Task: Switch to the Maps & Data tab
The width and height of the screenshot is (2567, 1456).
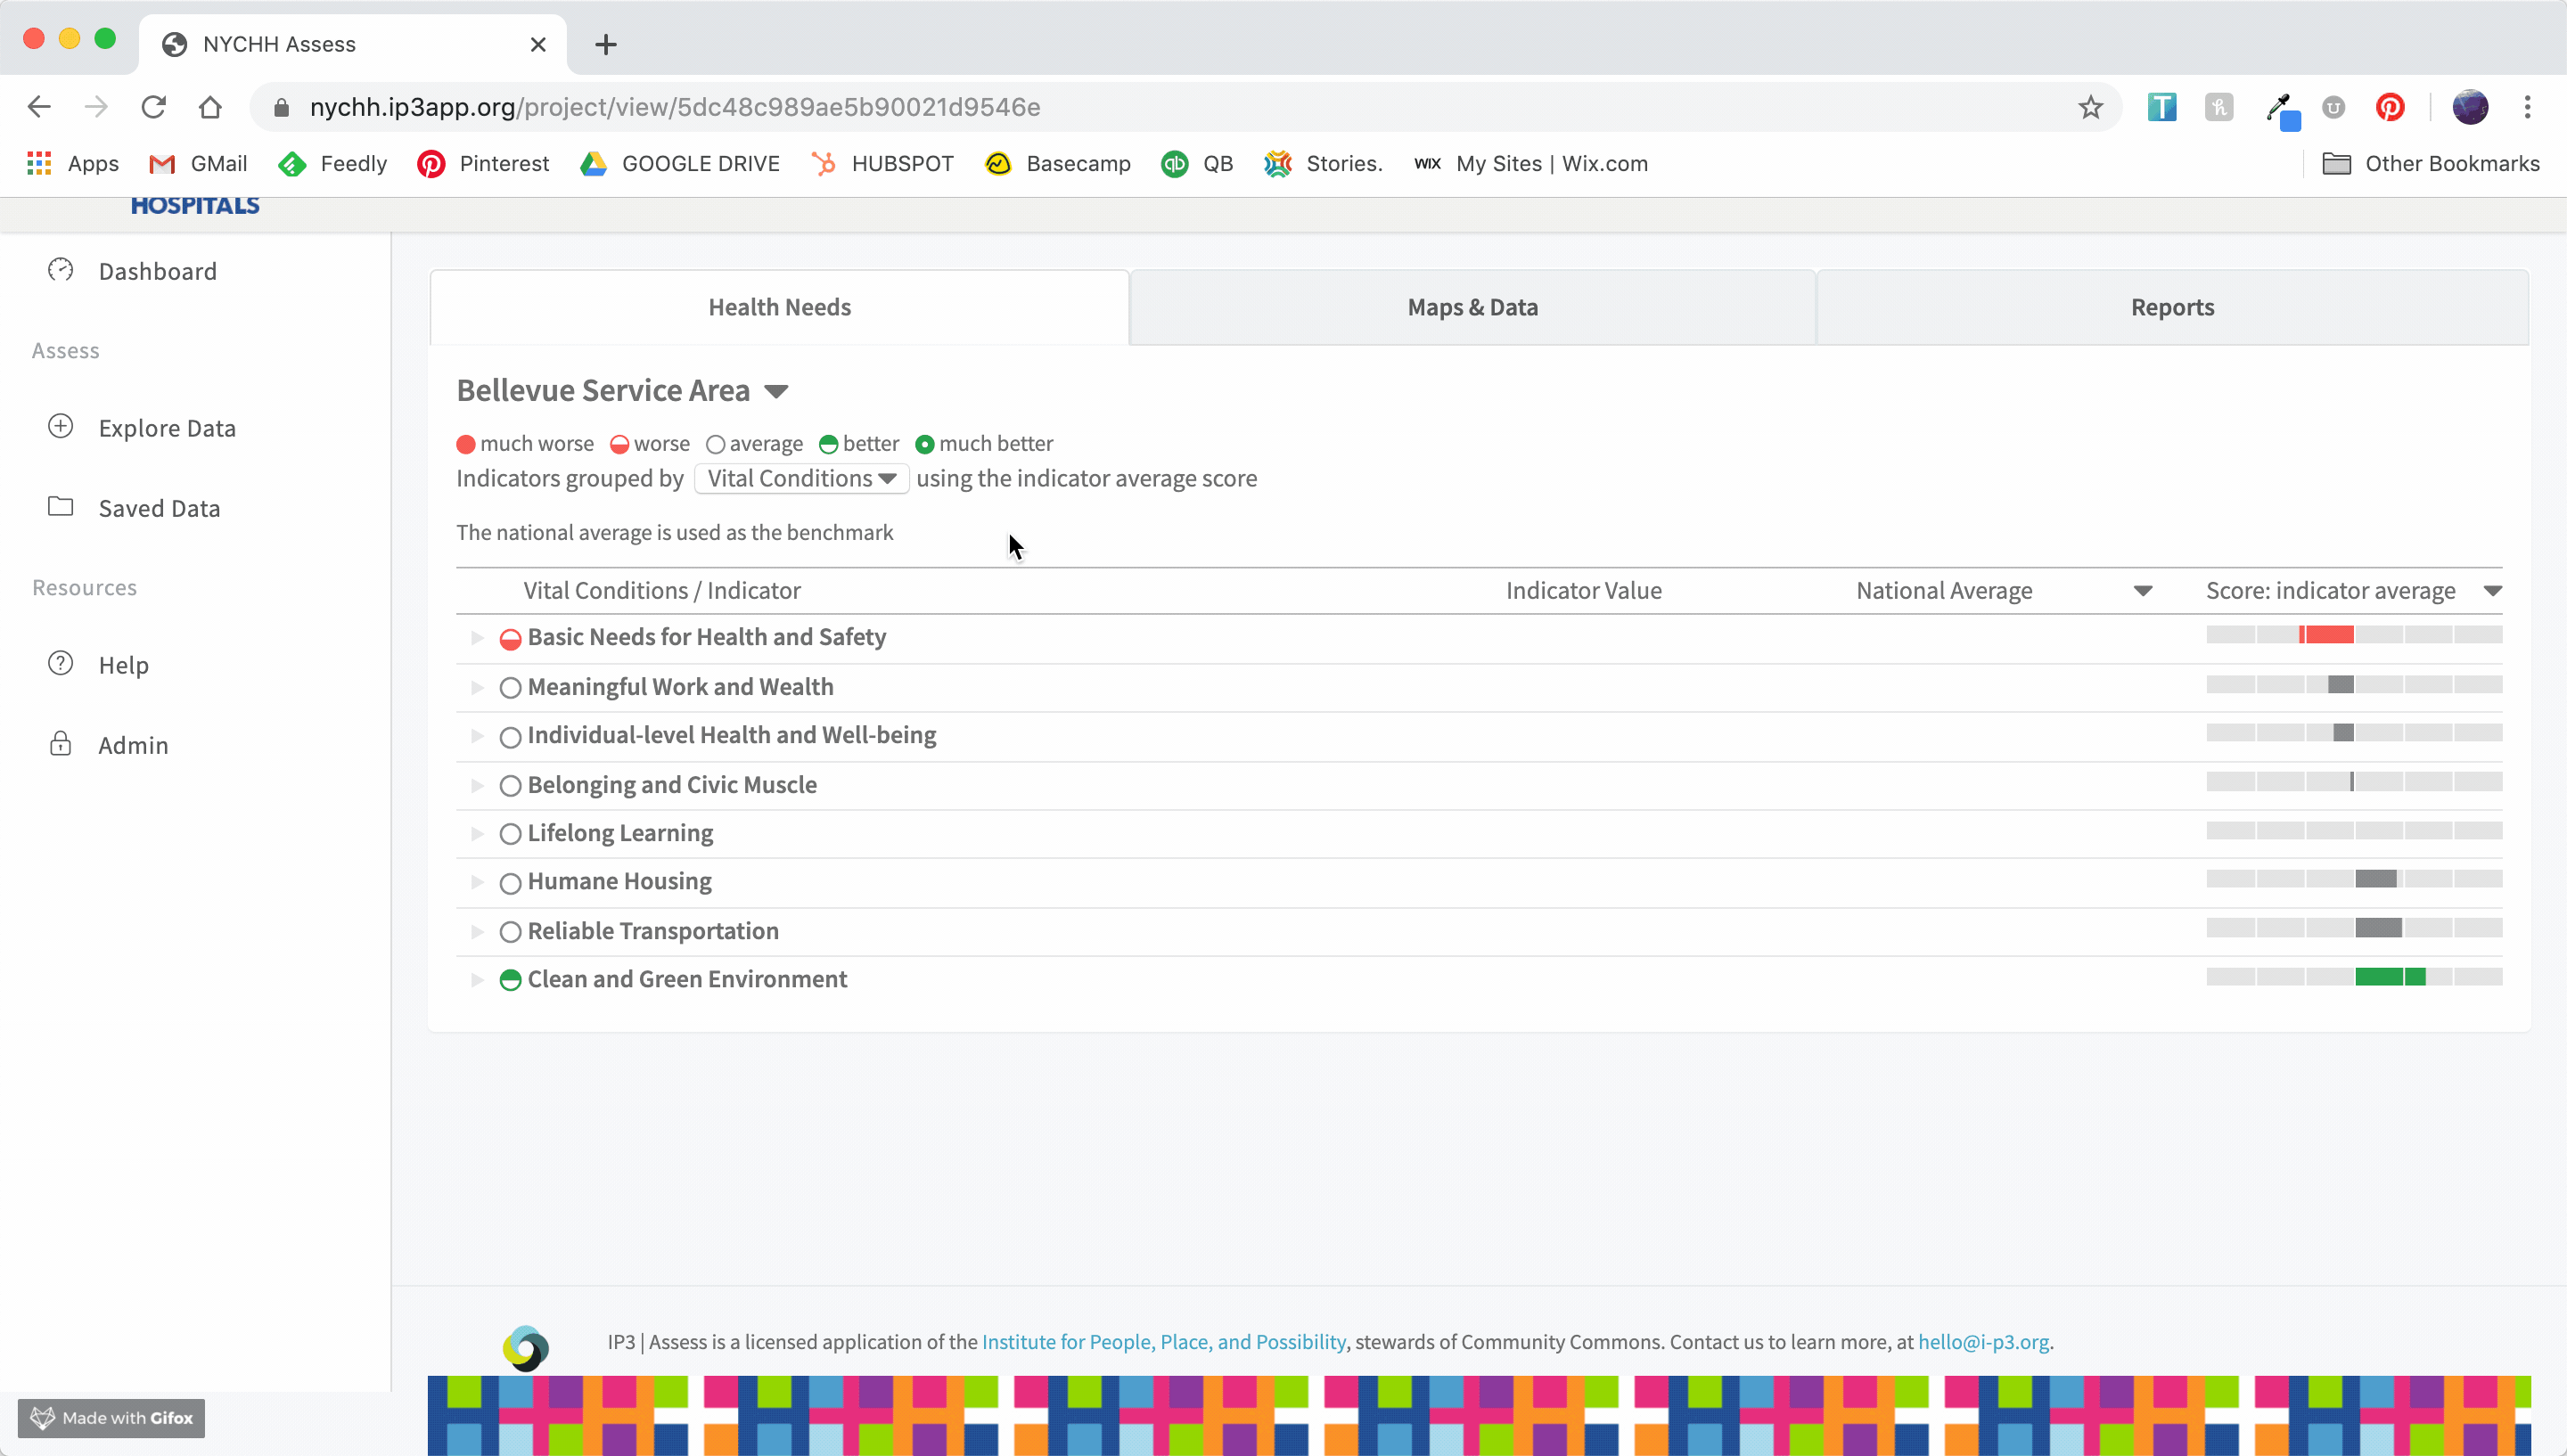Action: [x=1472, y=307]
